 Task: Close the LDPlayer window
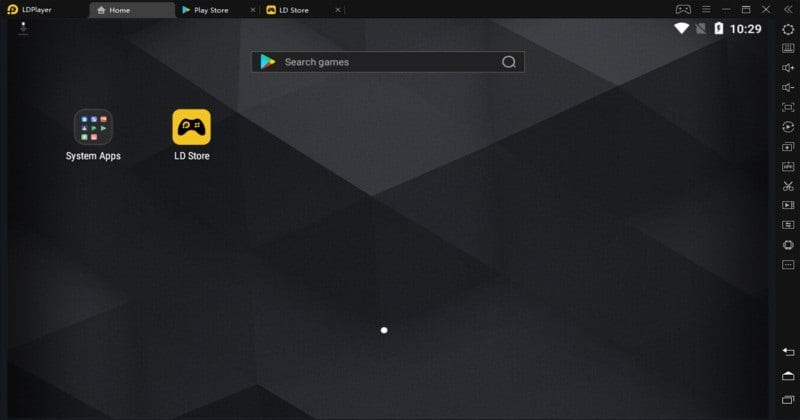[x=766, y=9]
